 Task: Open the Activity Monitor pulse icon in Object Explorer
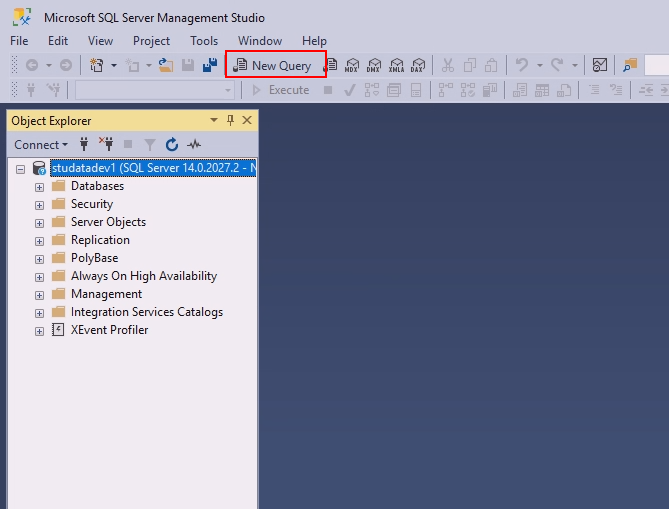click(194, 145)
